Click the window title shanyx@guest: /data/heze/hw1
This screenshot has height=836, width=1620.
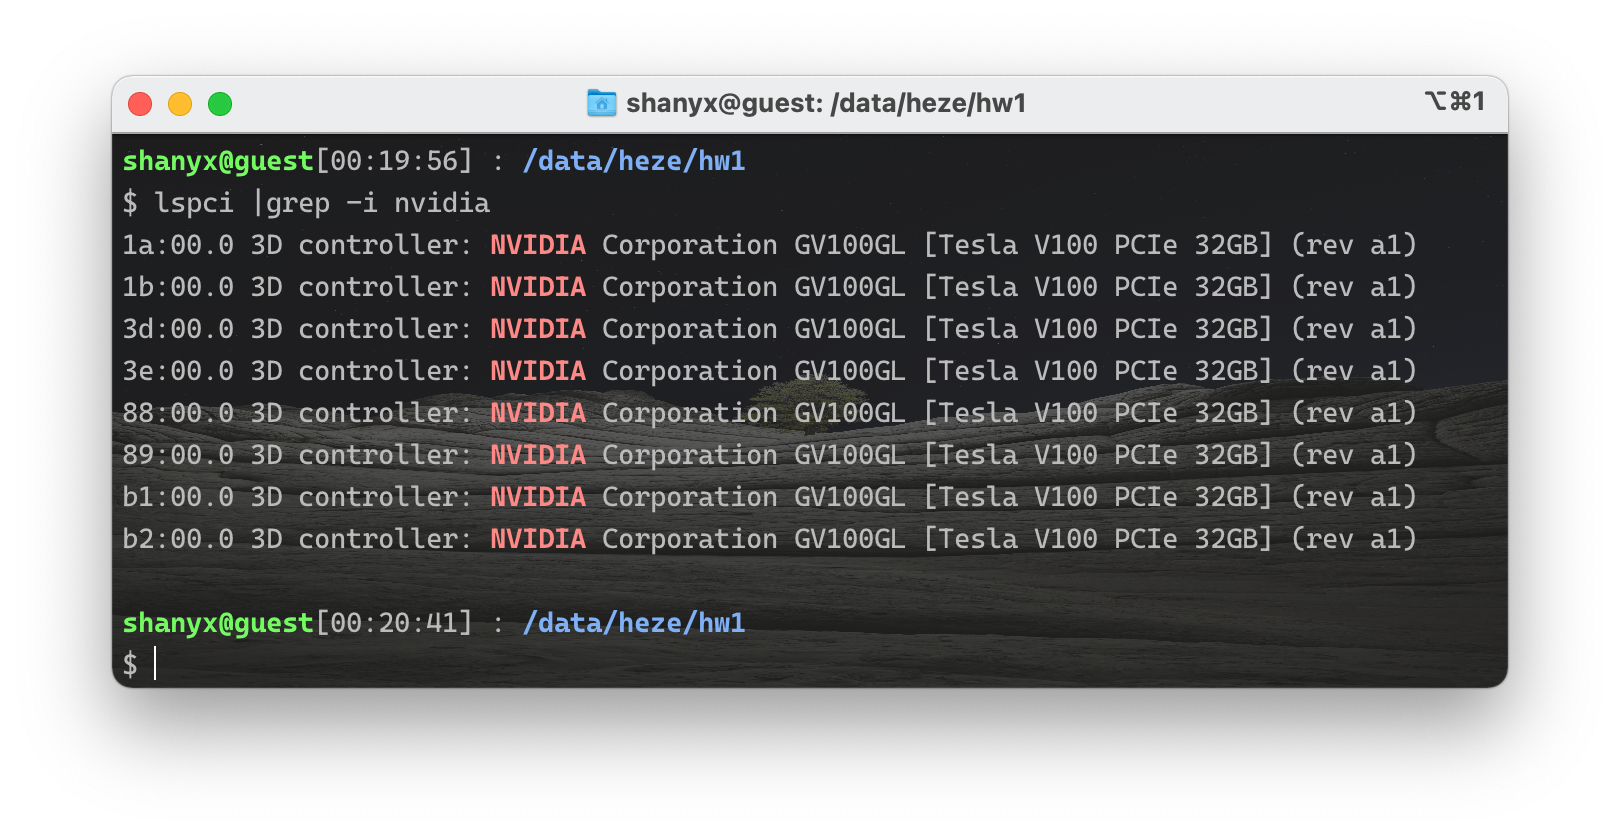pos(826,103)
